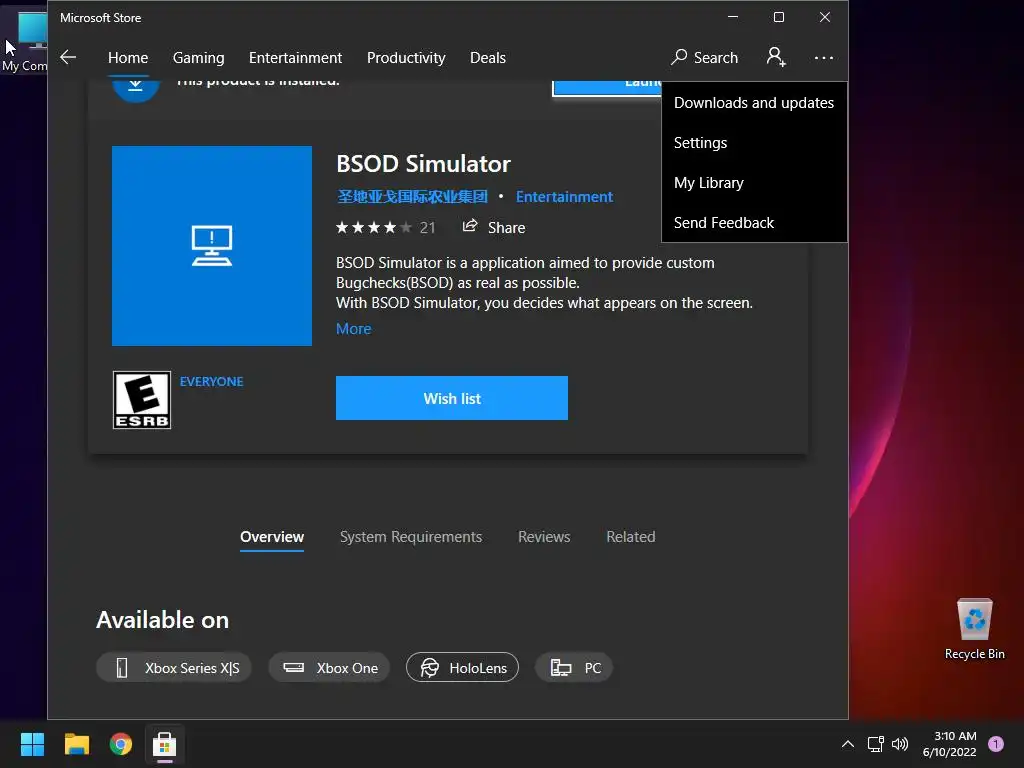Toggle the three-dot See more menu
1024x768 pixels.
824,57
